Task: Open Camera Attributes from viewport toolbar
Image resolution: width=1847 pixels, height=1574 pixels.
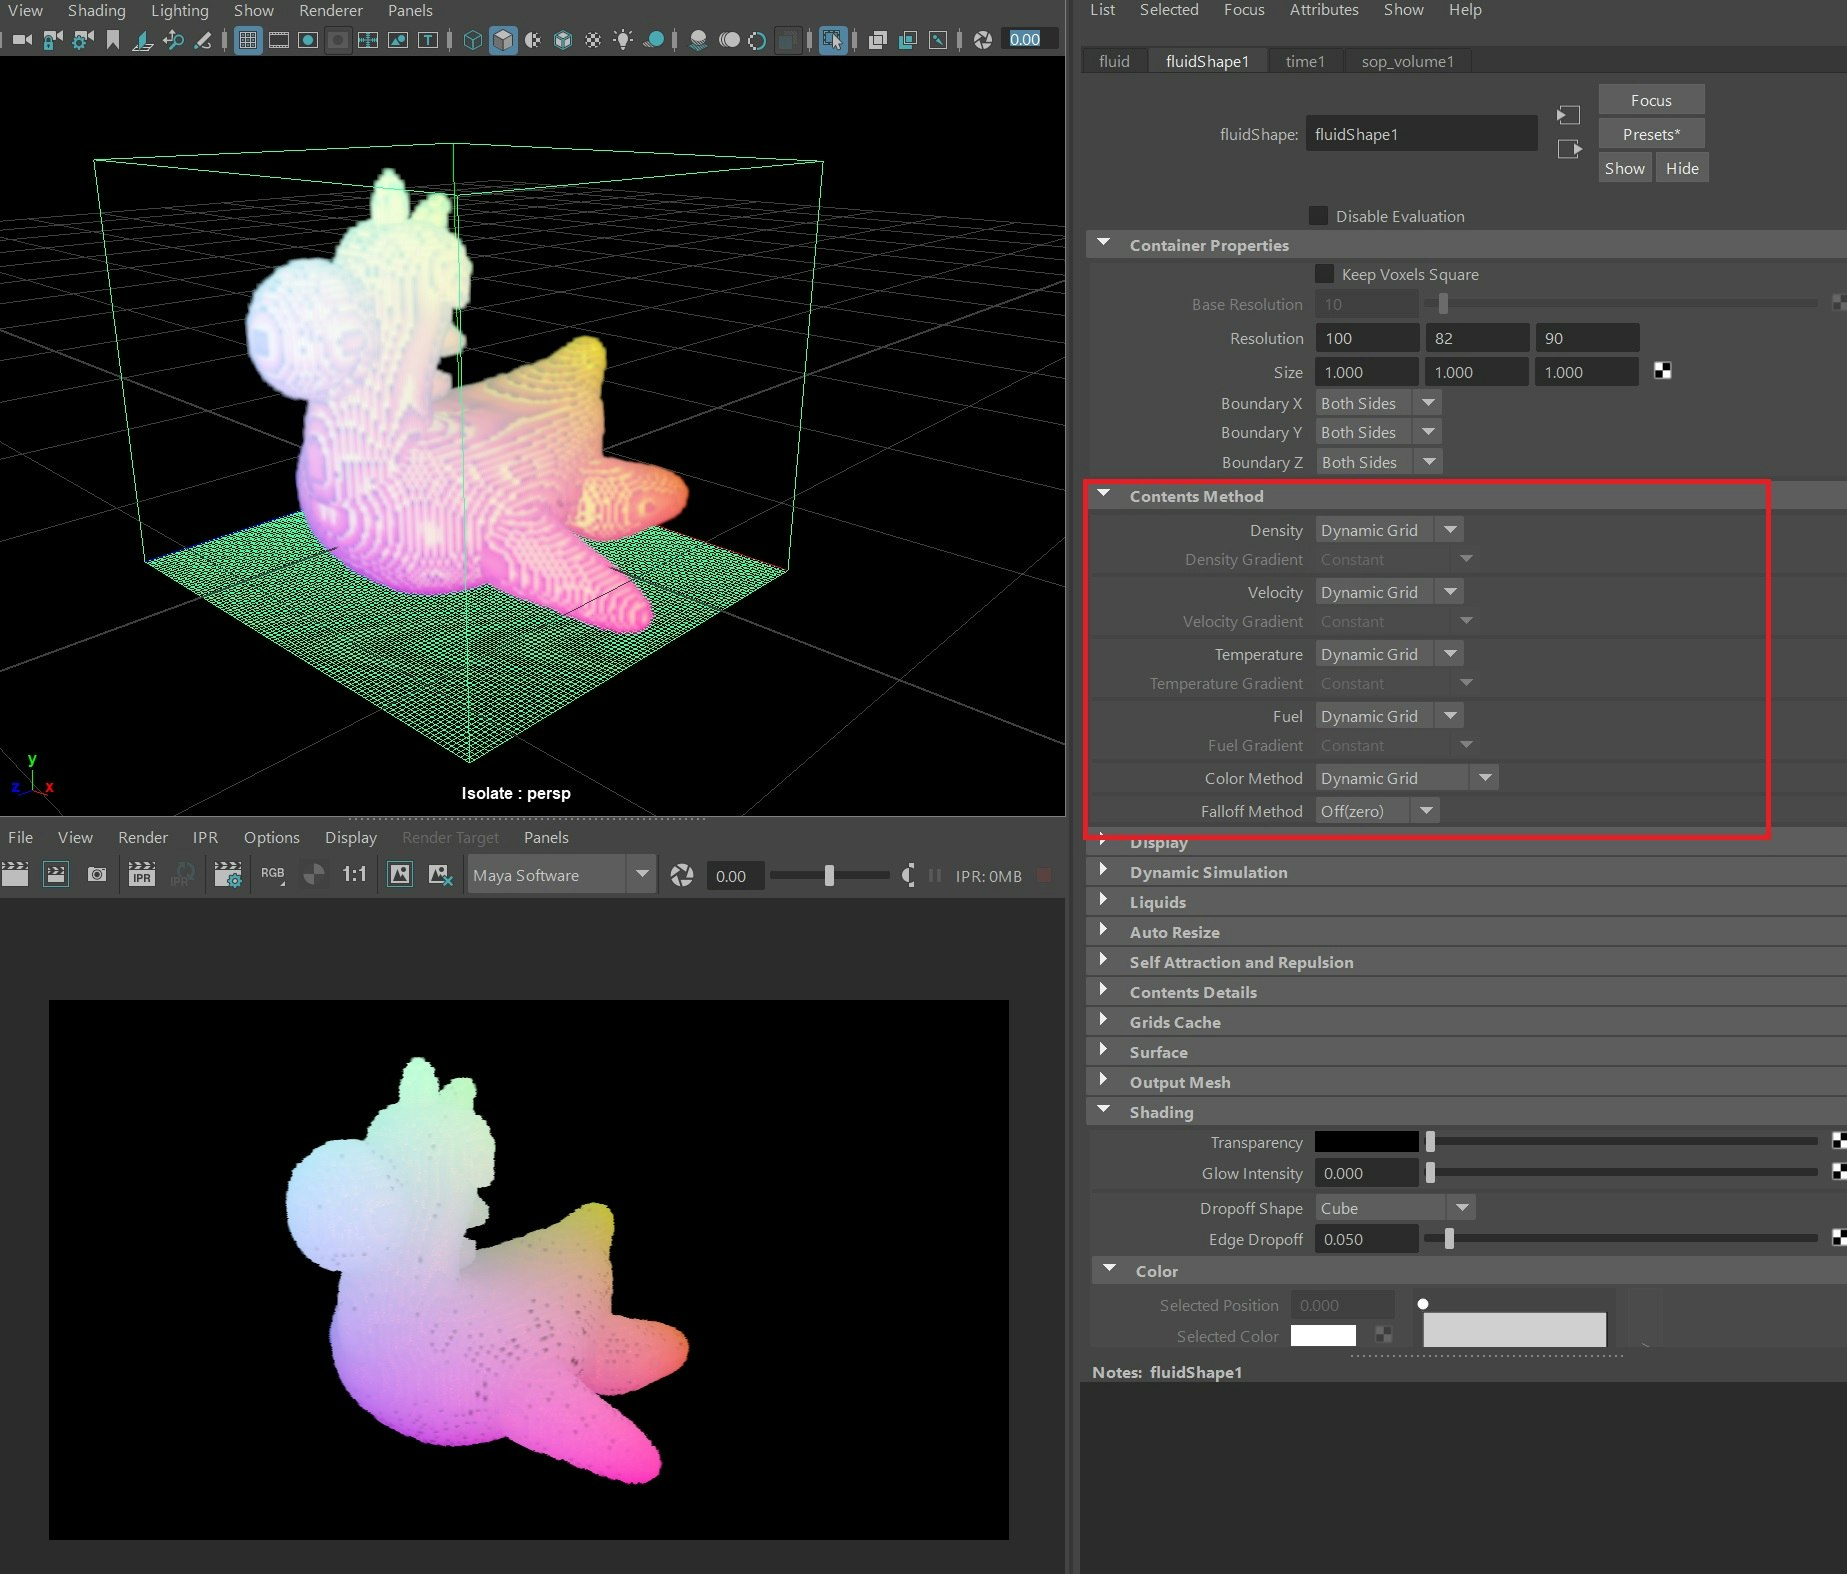Action: (83, 40)
